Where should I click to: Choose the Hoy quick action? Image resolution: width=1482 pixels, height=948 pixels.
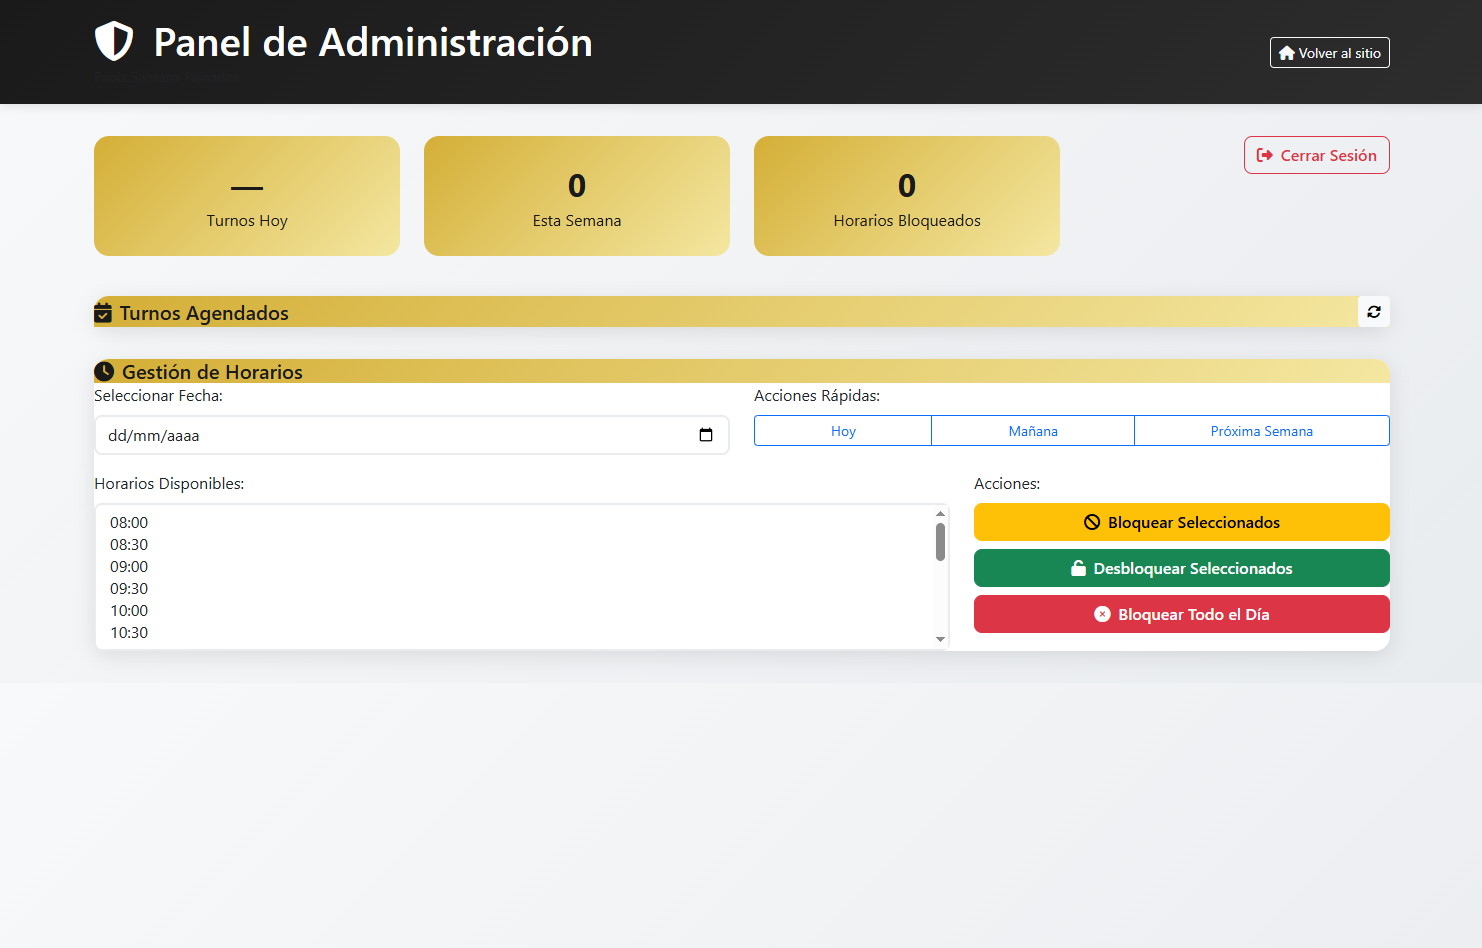843,431
